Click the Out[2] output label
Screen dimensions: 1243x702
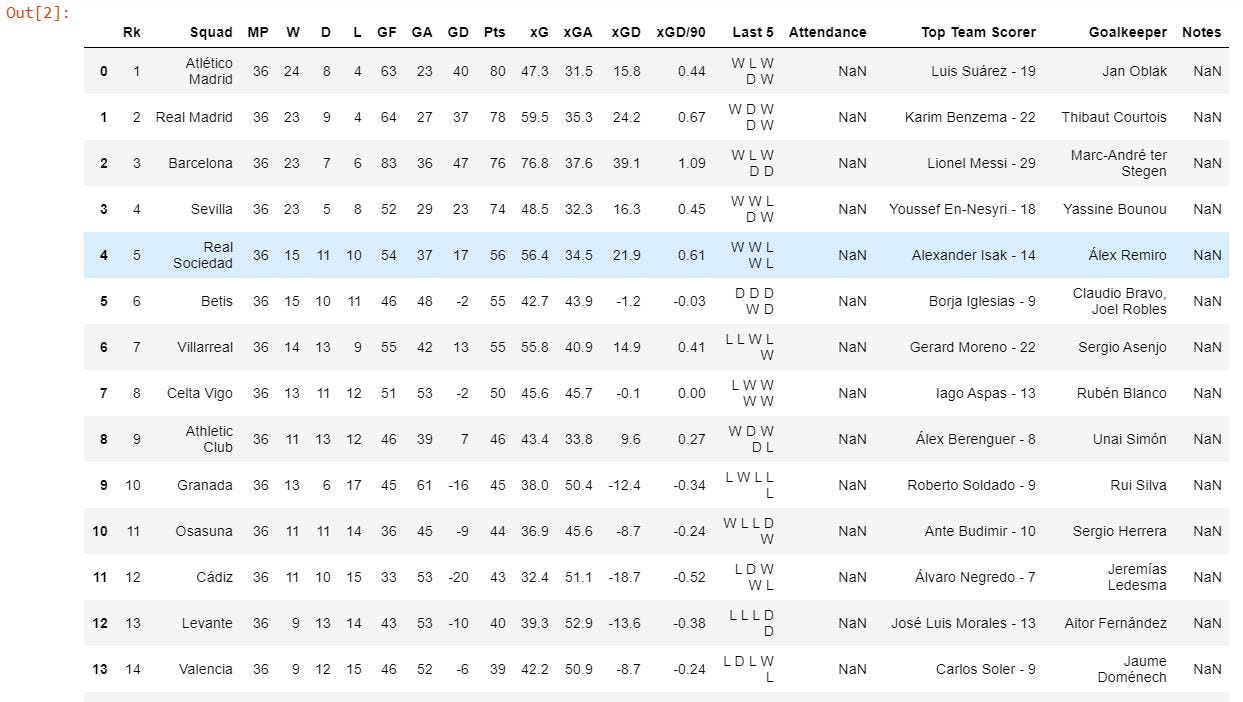[36, 15]
